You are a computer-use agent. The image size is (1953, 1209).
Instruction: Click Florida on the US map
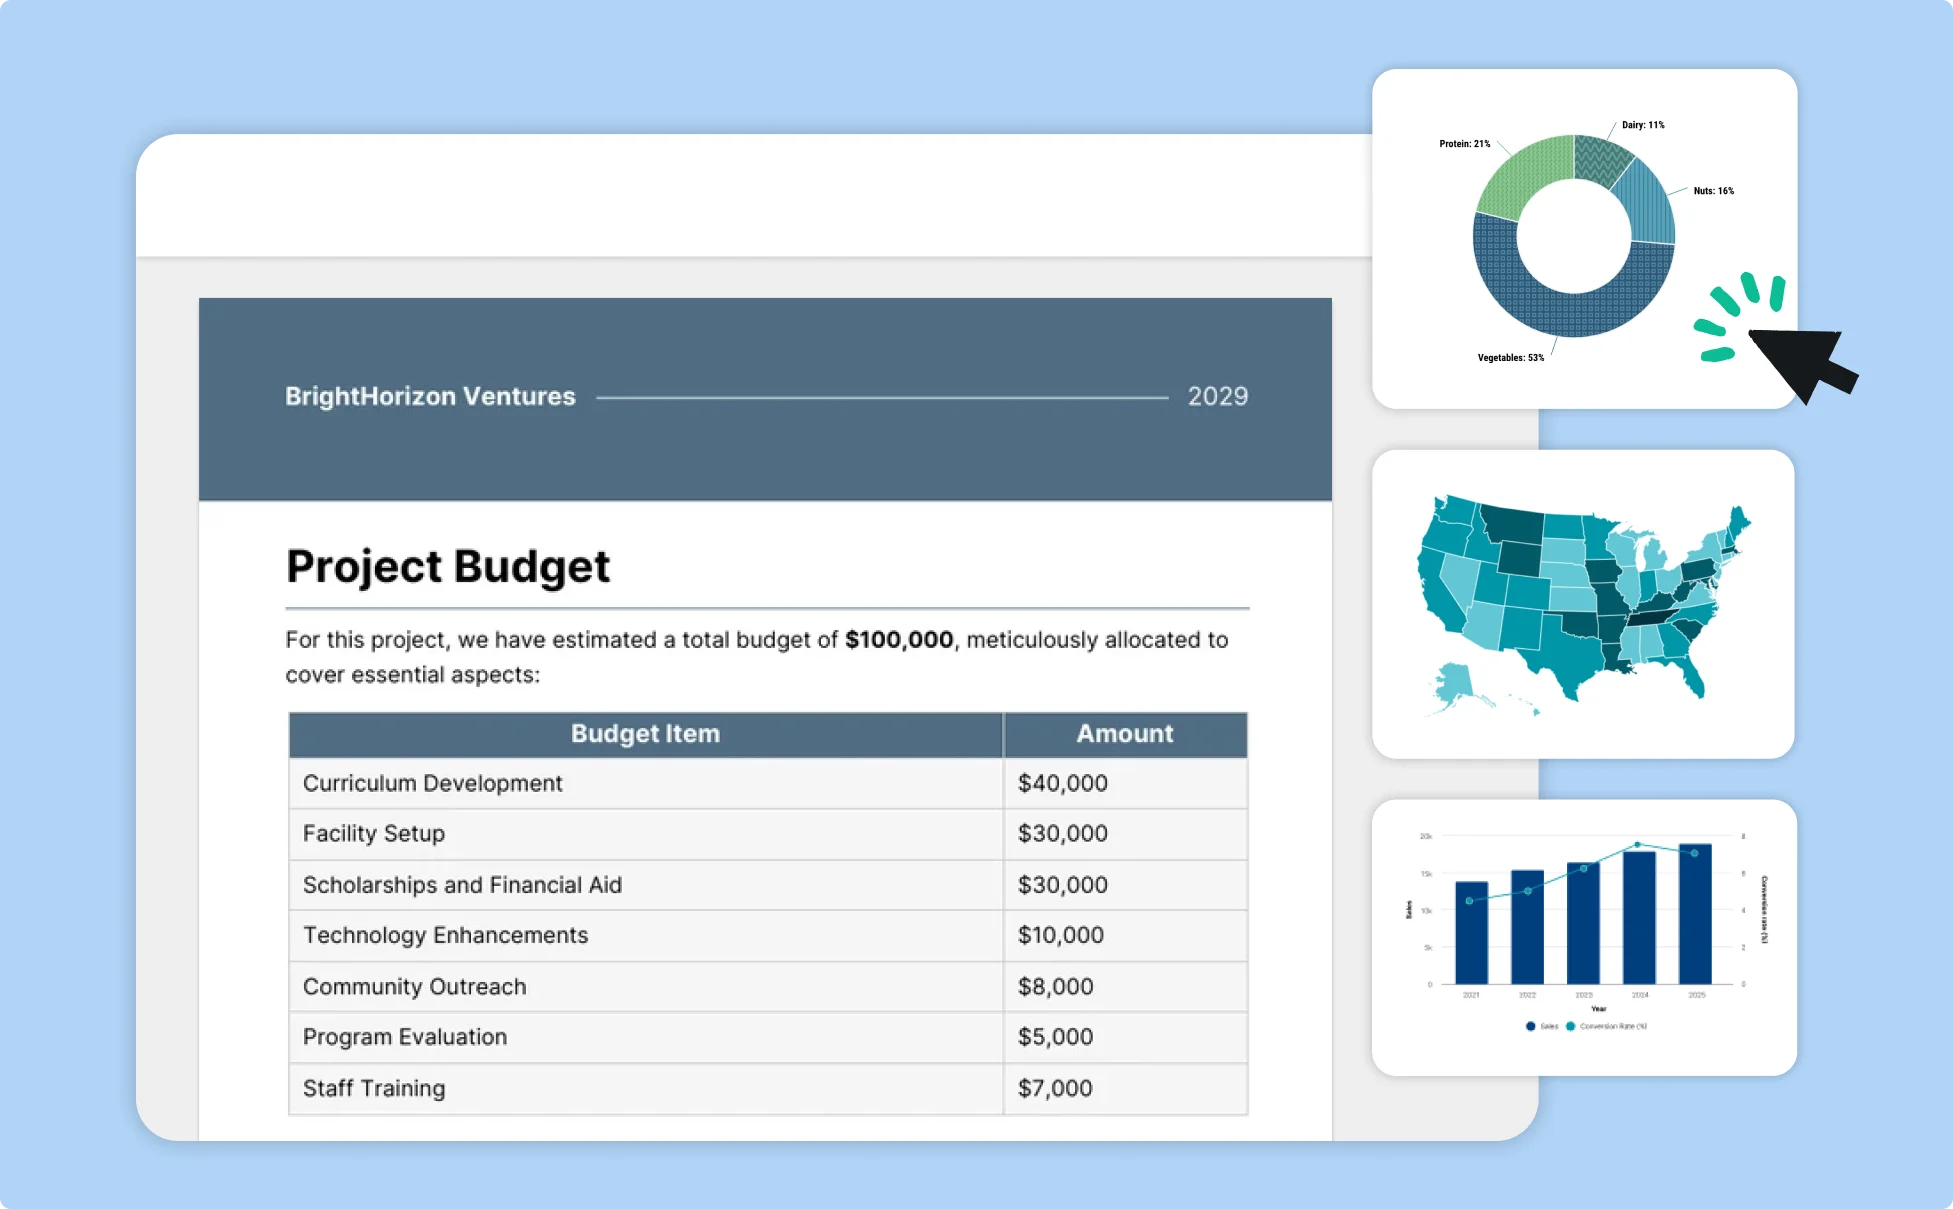(1688, 675)
